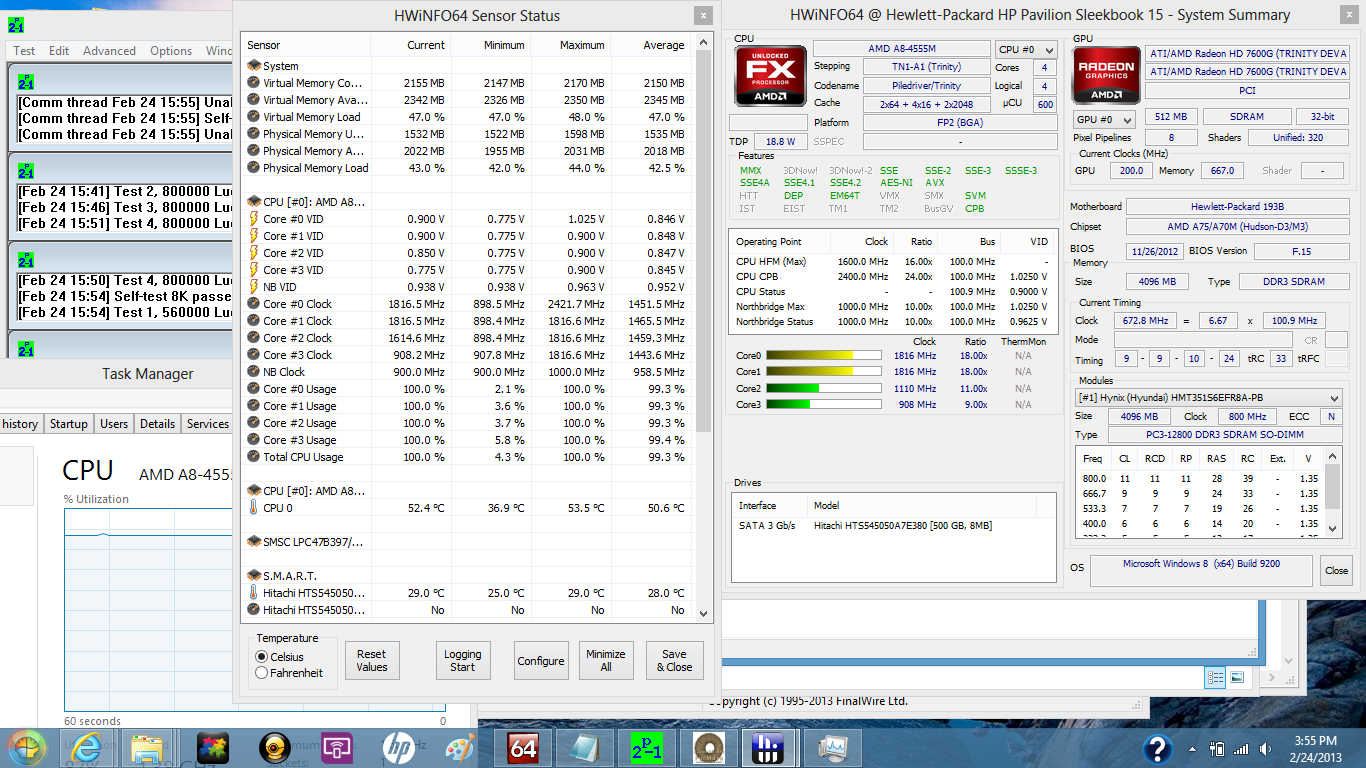Click the Prime95 title bar icon
The image size is (1366, 768).
(16, 24)
